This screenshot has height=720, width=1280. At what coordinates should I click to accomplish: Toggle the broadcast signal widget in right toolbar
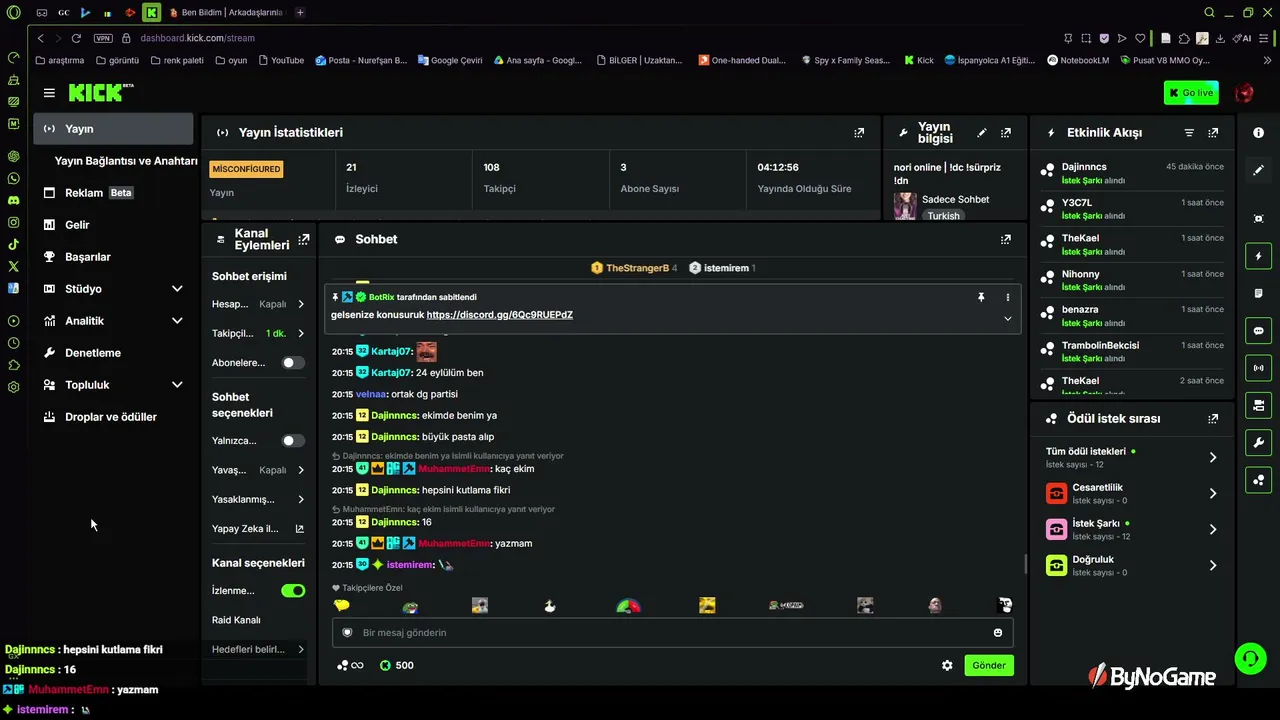tap(1258, 368)
